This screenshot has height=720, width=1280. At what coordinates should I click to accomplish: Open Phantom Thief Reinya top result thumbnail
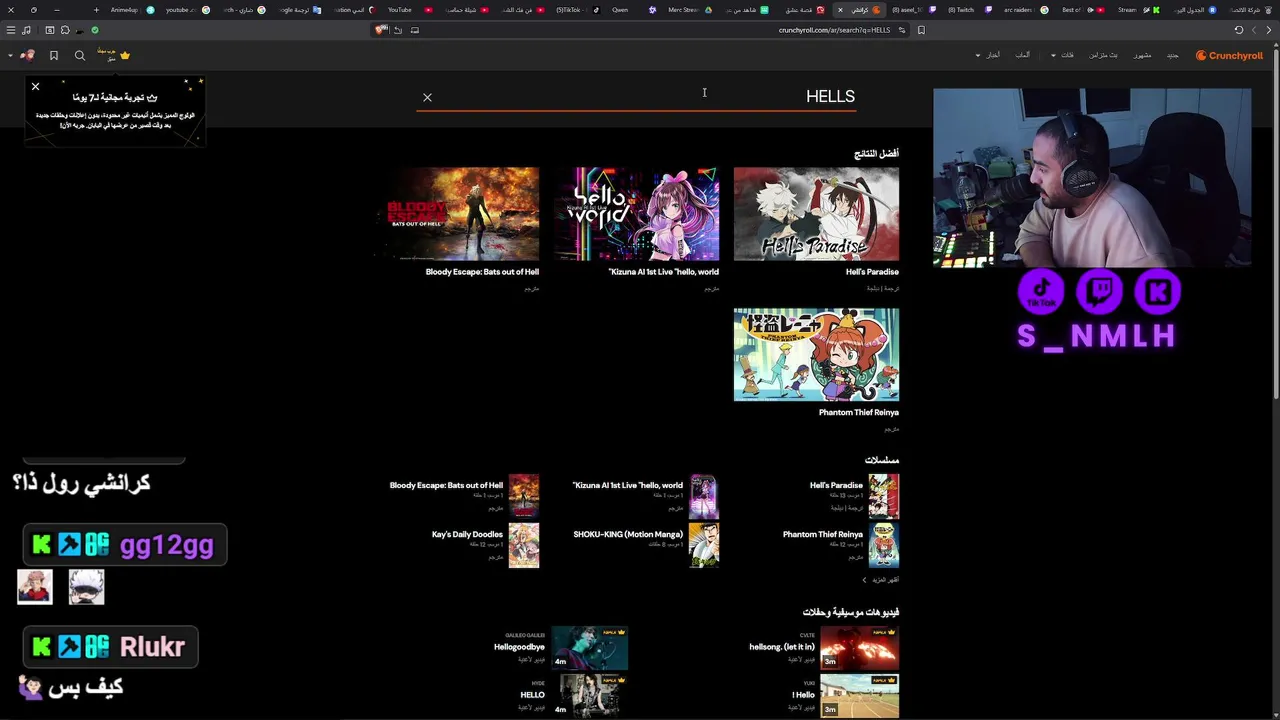coord(816,355)
